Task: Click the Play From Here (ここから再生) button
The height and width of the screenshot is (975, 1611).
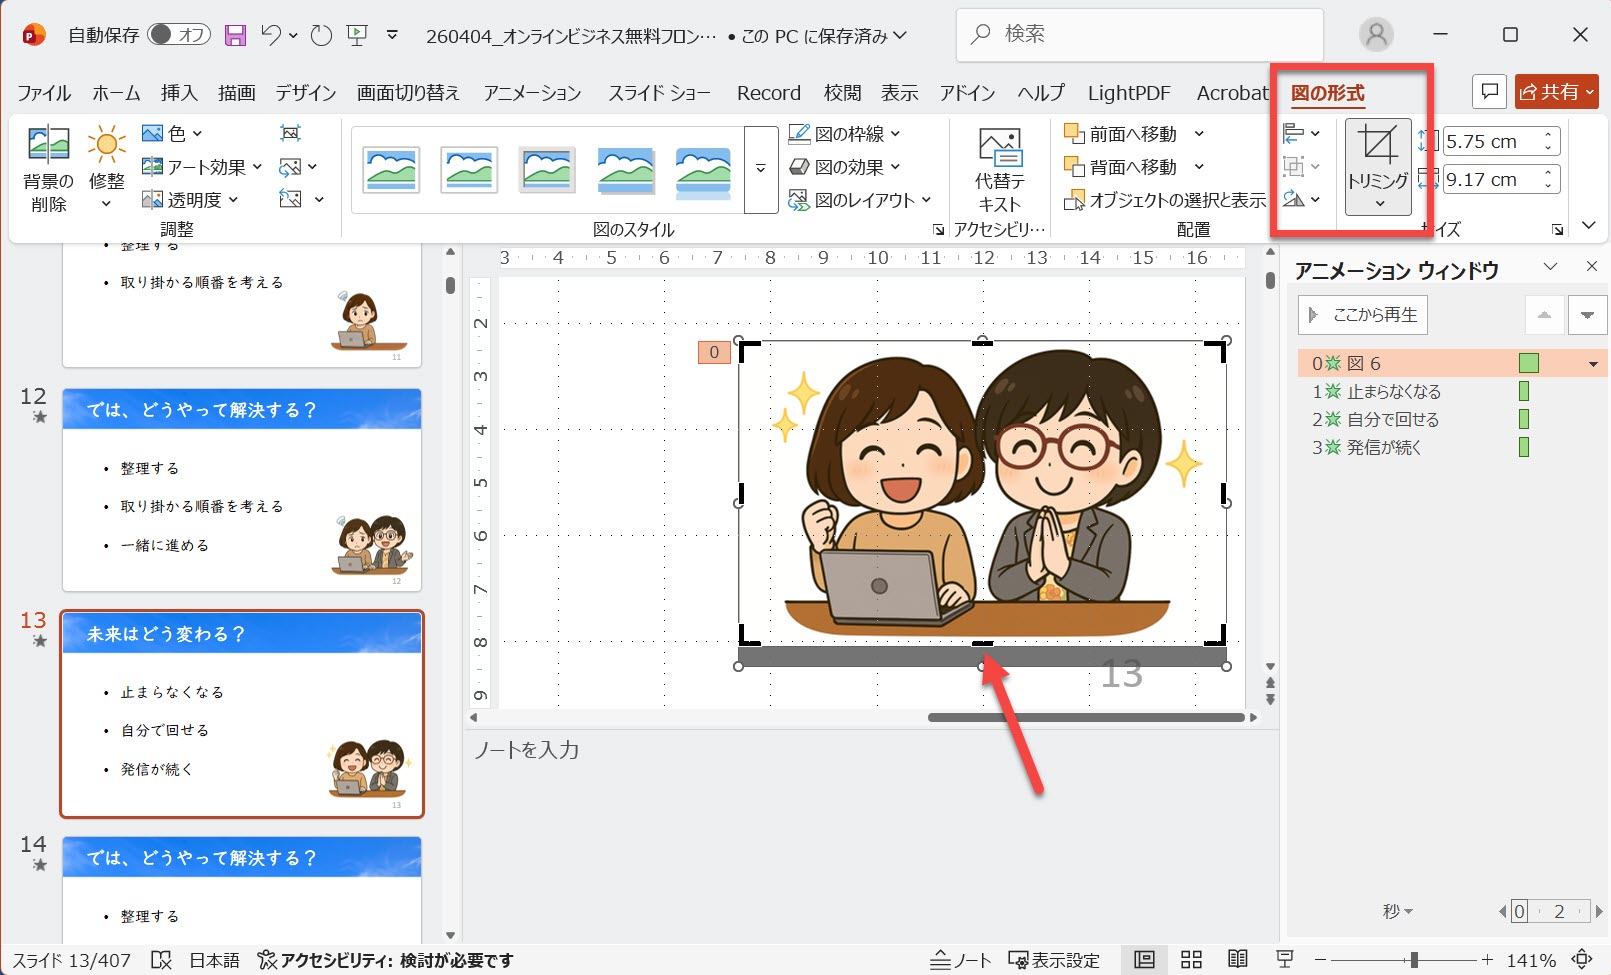Action: tap(1363, 315)
